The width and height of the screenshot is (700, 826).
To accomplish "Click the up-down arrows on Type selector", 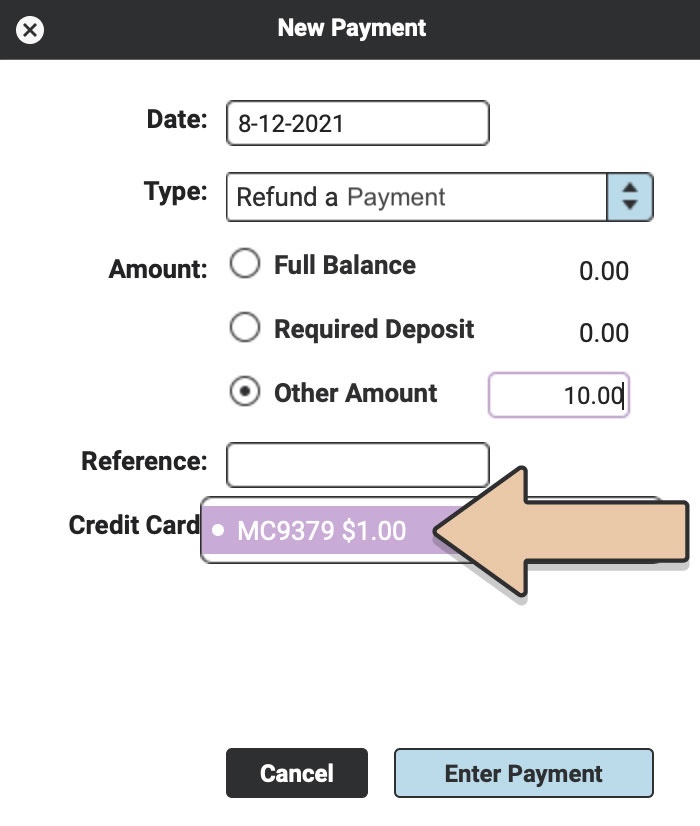I will tap(629, 197).
